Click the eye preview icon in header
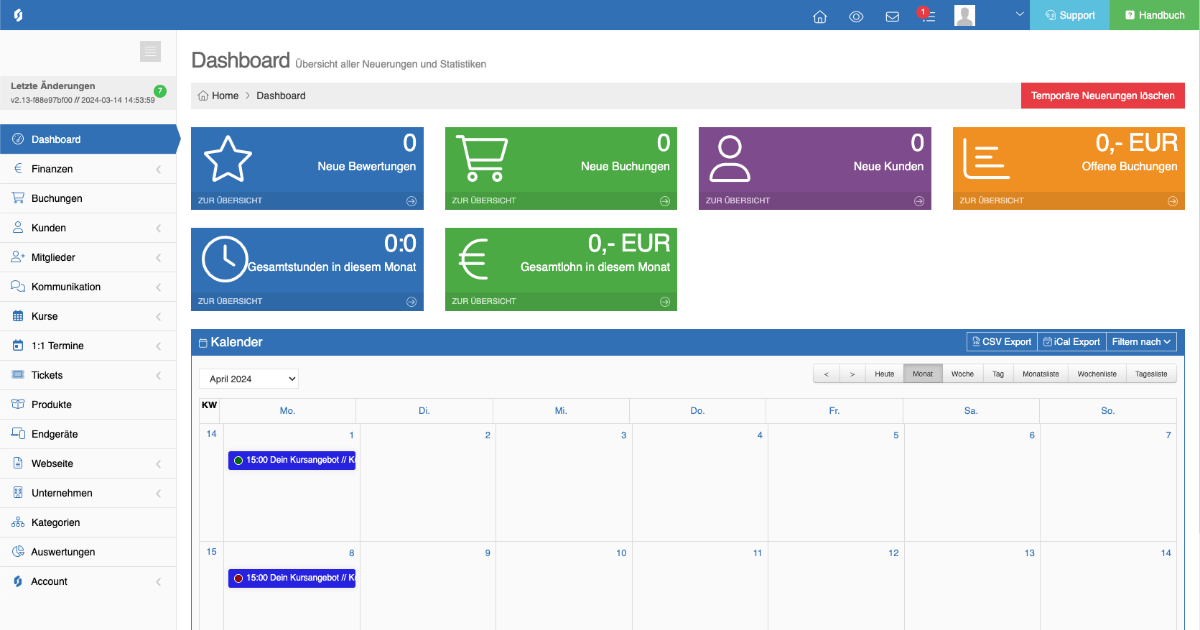 (856, 16)
